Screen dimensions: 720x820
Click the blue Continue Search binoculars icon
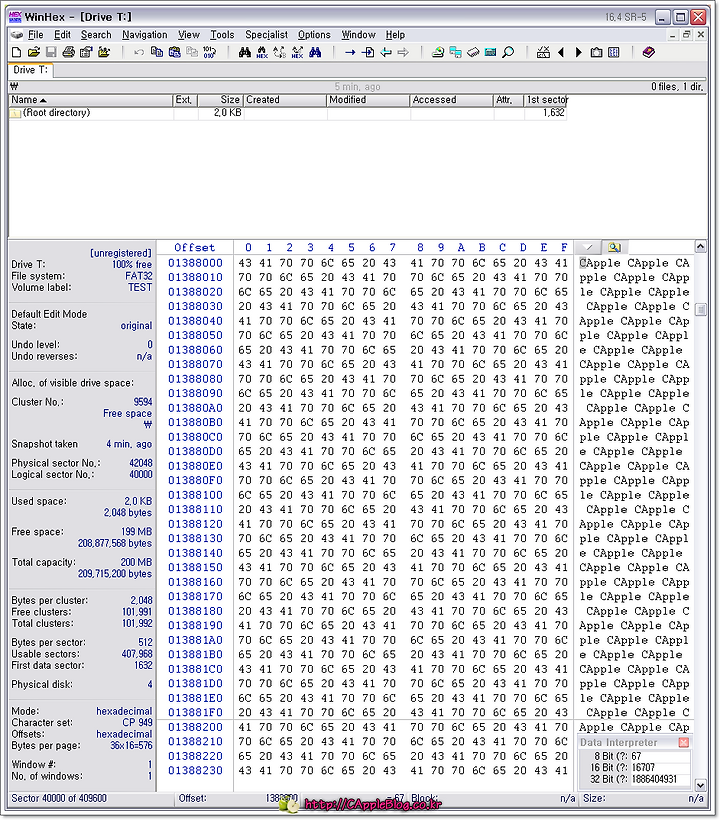click(x=315, y=52)
